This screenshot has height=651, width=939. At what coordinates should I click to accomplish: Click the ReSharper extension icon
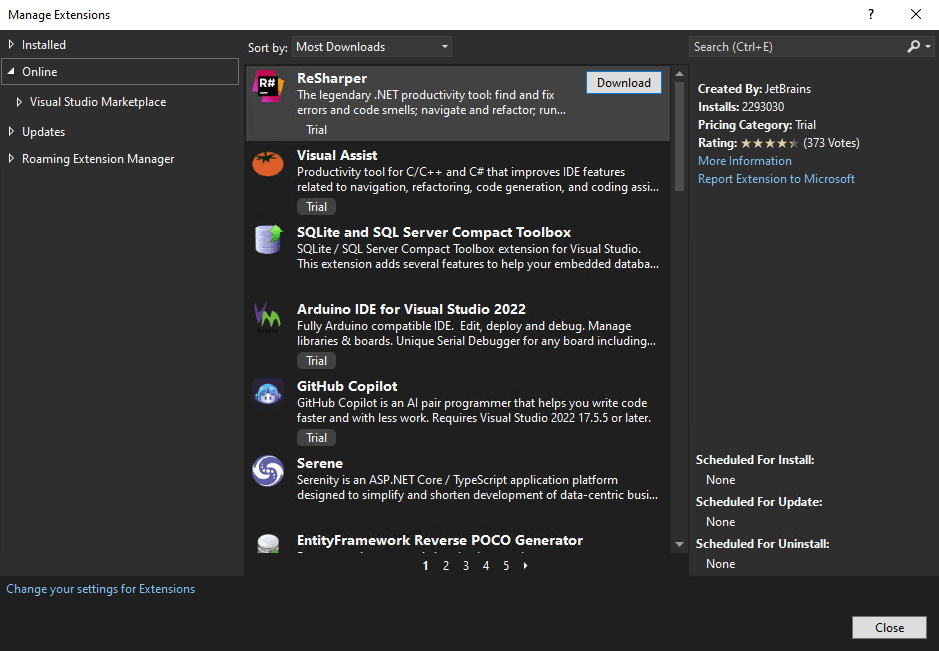tap(268, 86)
